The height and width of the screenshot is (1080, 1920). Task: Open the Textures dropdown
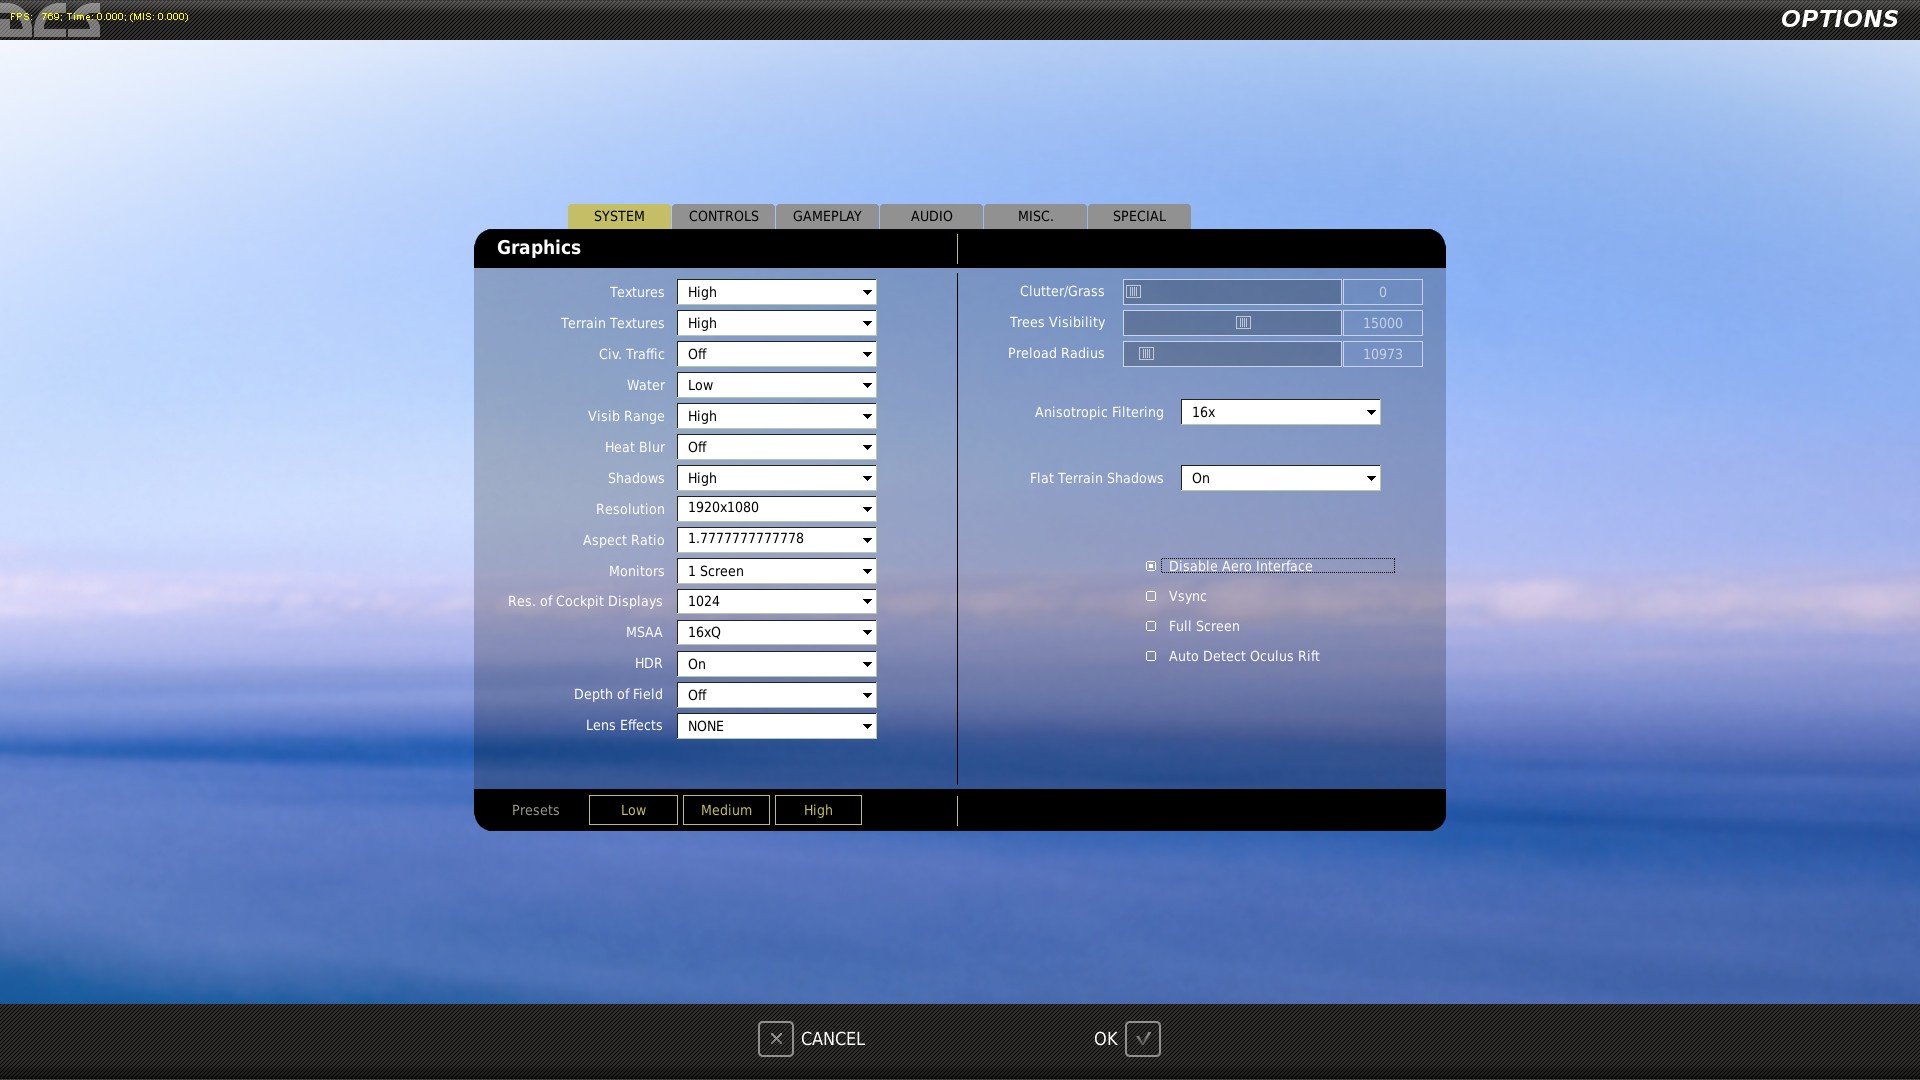(x=776, y=292)
